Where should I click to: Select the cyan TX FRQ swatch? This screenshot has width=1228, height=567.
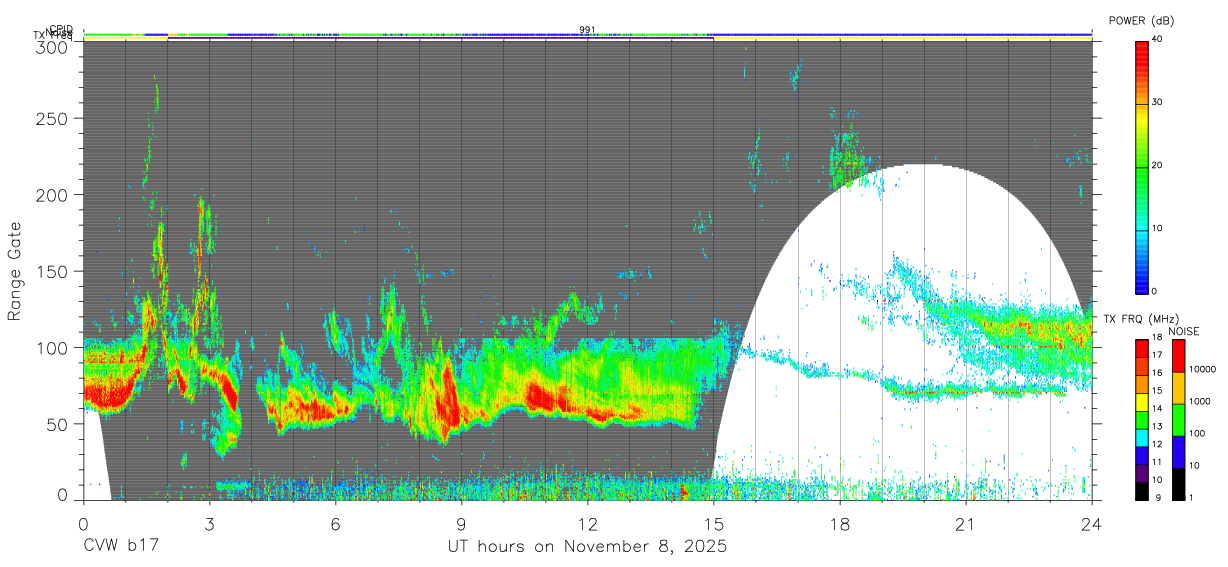click(1140, 437)
